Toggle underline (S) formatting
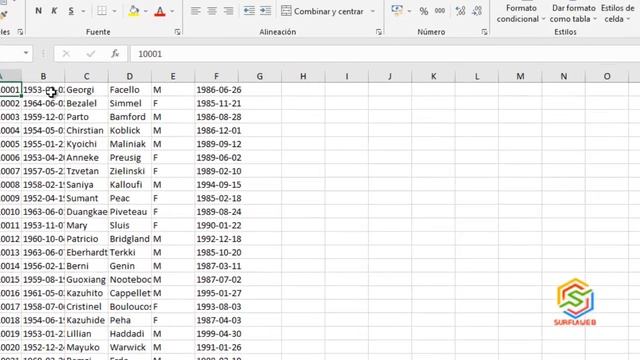This screenshot has height=360, width=640. click(71, 11)
